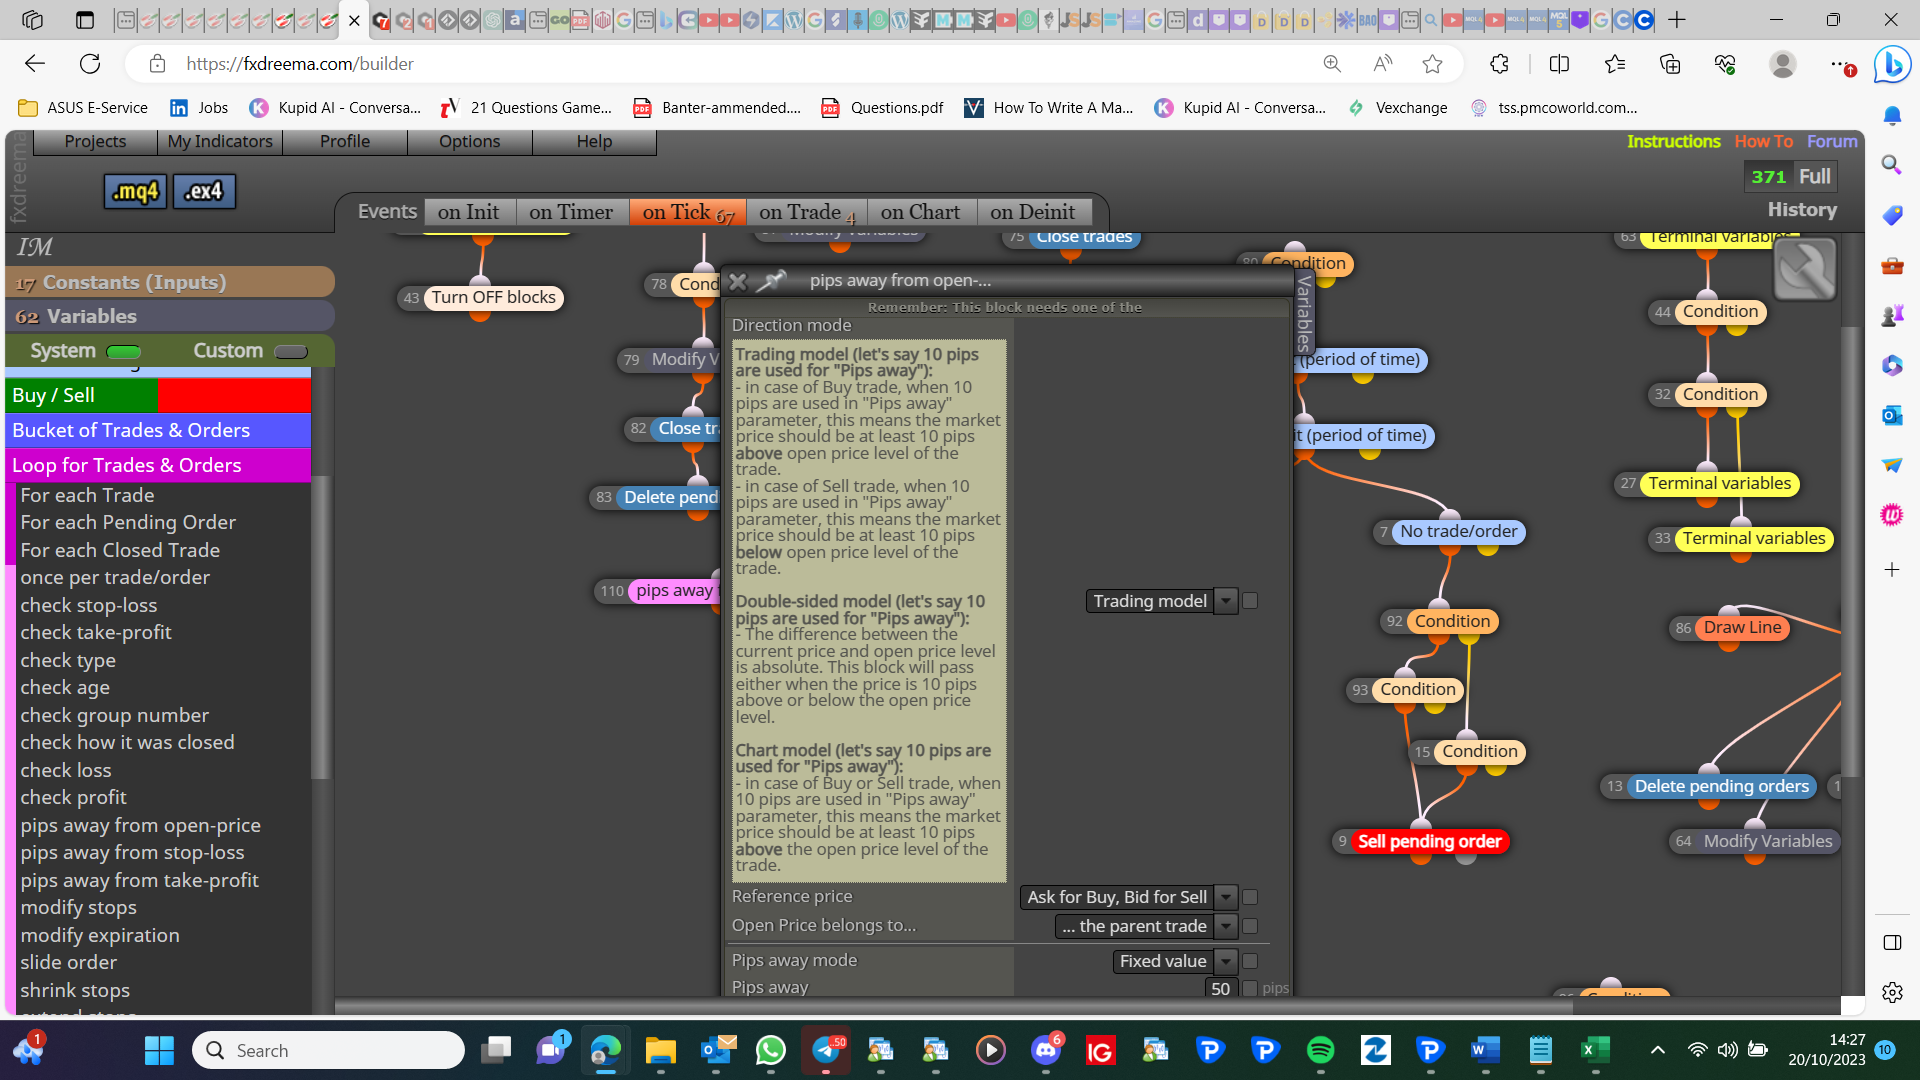Open the Ask for Buy, Bid for Sell dropdown
1920x1080 pixels.
pyautogui.click(x=1129, y=897)
